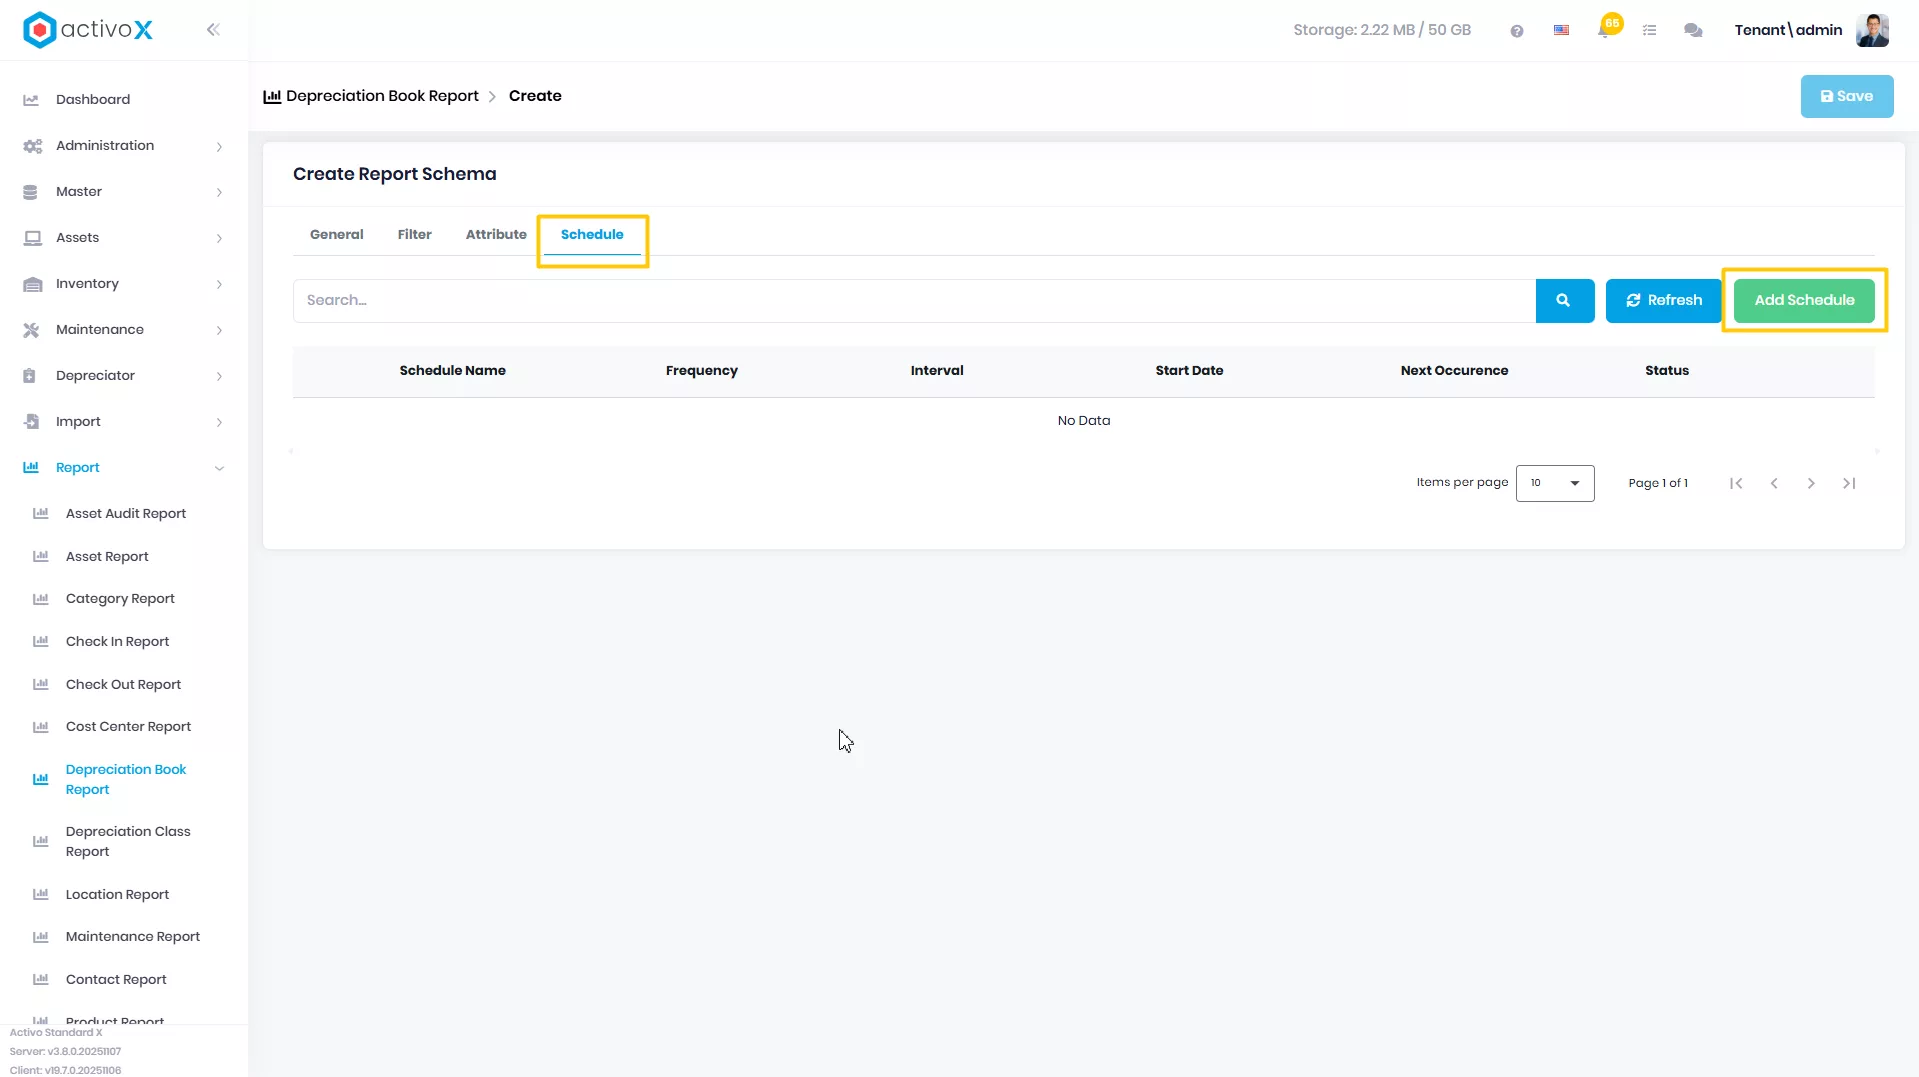1919x1077 pixels.
Task: Open the chat messages icon
Action: tap(1693, 31)
